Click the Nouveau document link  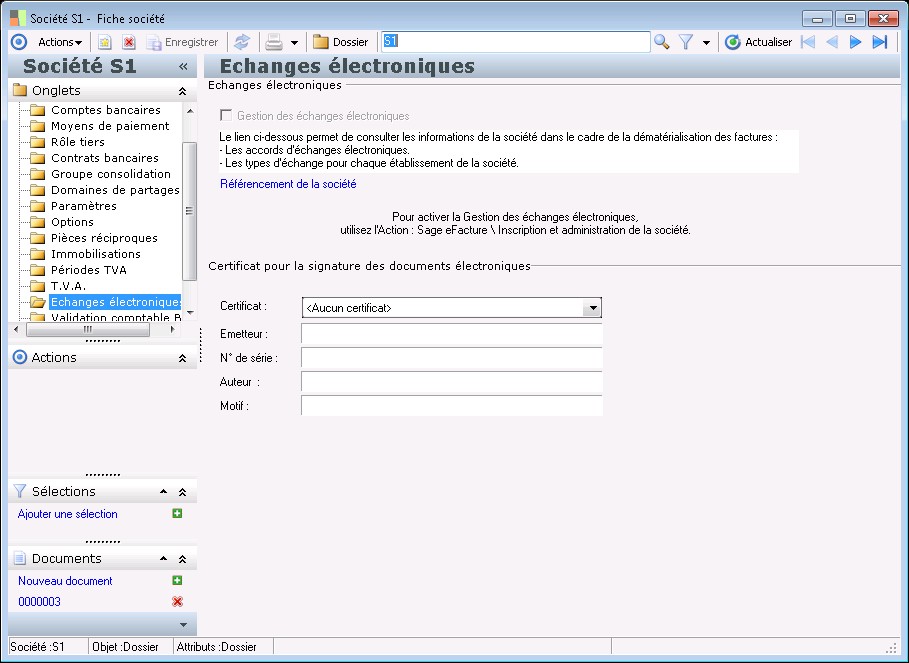click(x=65, y=581)
